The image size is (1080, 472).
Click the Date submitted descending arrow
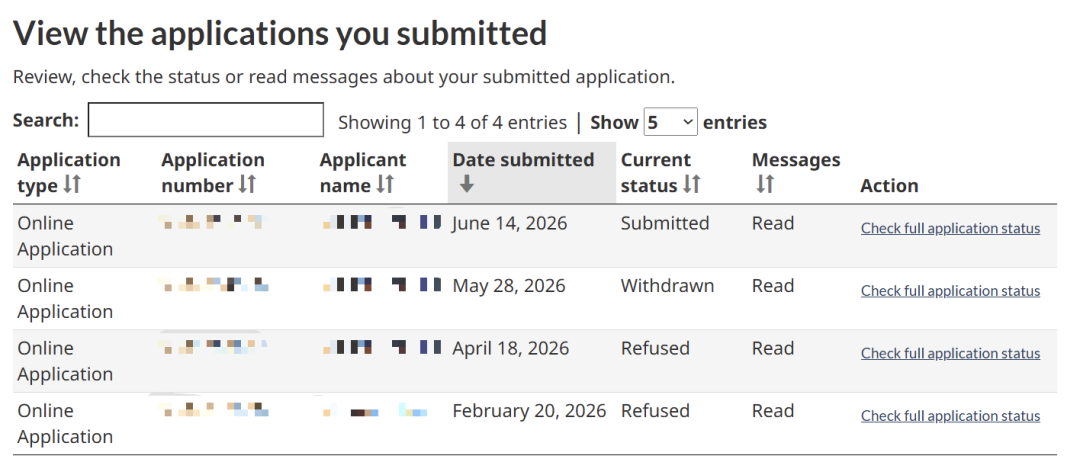[x=467, y=185]
